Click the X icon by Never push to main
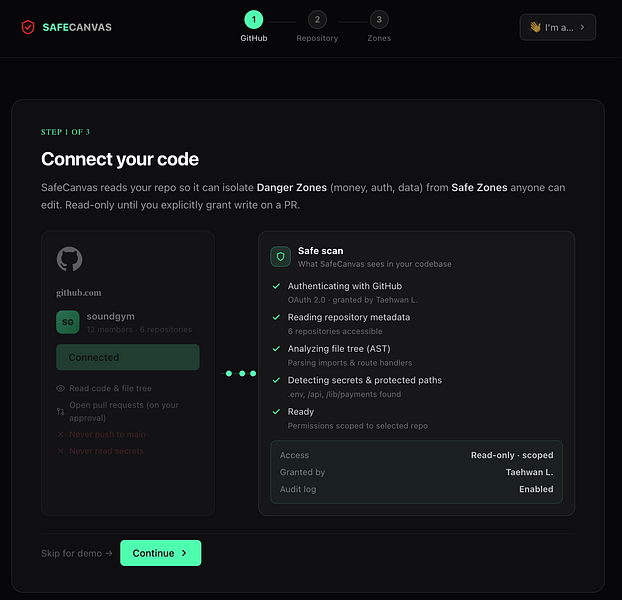622x600 pixels. [60, 435]
